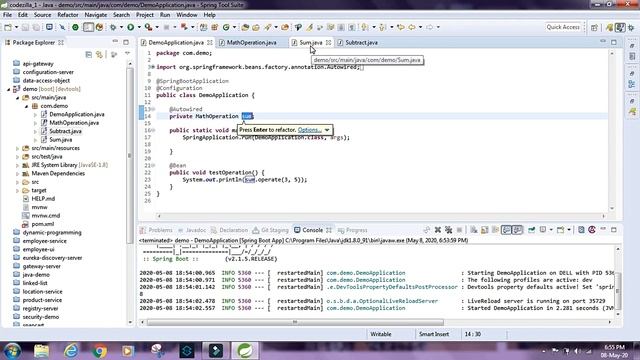Maximize the editor area
The height and width of the screenshot is (360, 640).
tap(614, 42)
